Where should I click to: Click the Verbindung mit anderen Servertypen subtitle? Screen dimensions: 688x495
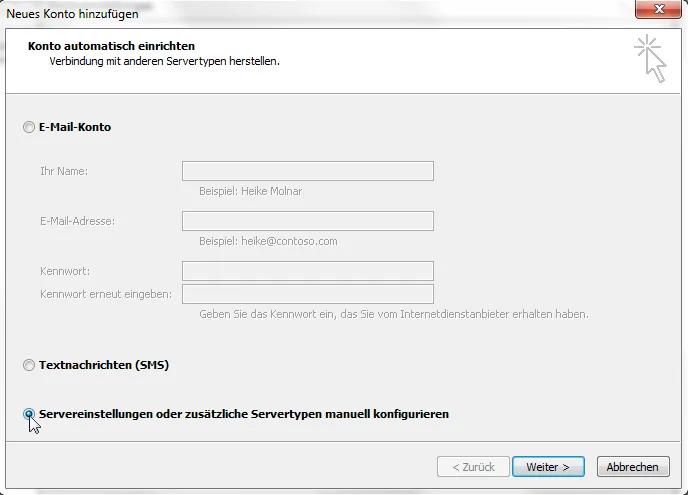[x=164, y=61]
